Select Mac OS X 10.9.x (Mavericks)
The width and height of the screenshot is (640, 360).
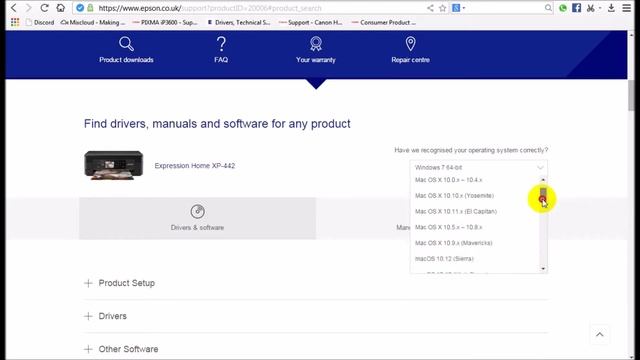point(453,243)
